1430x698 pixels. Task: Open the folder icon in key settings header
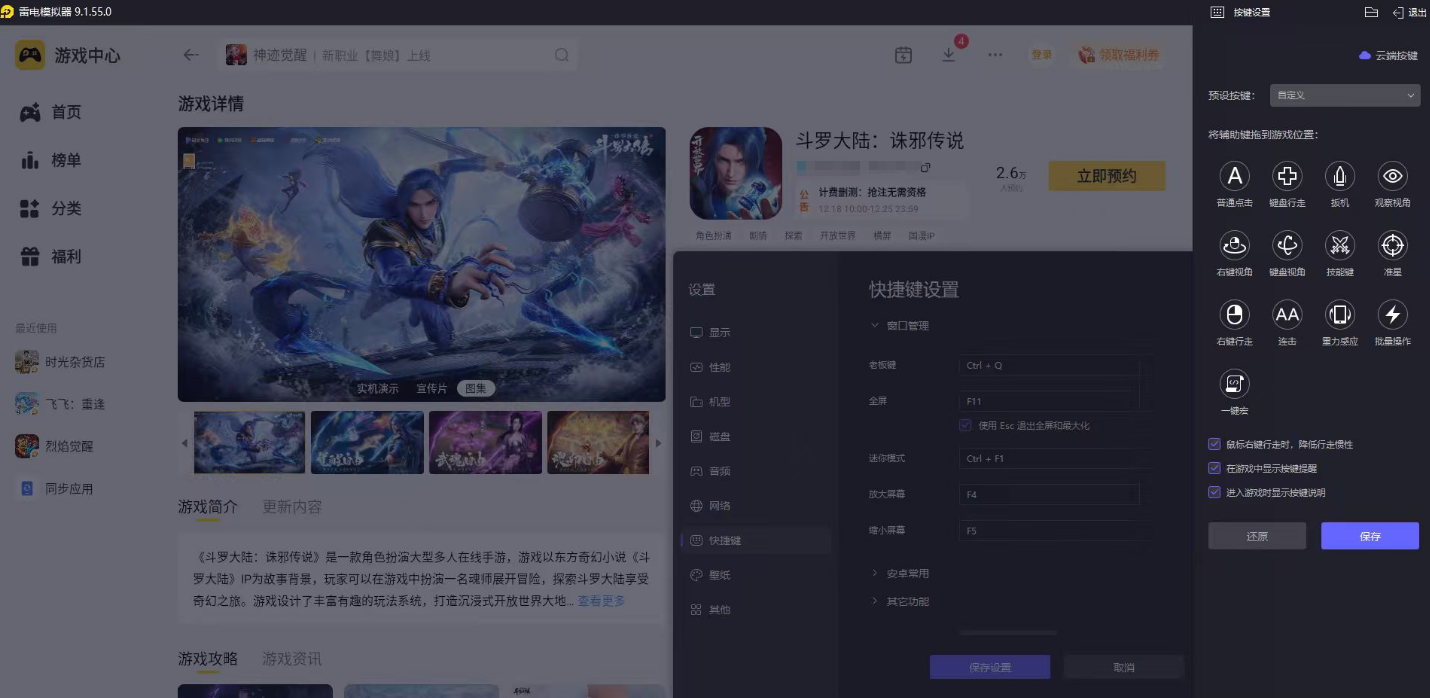click(x=1371, y=12)
